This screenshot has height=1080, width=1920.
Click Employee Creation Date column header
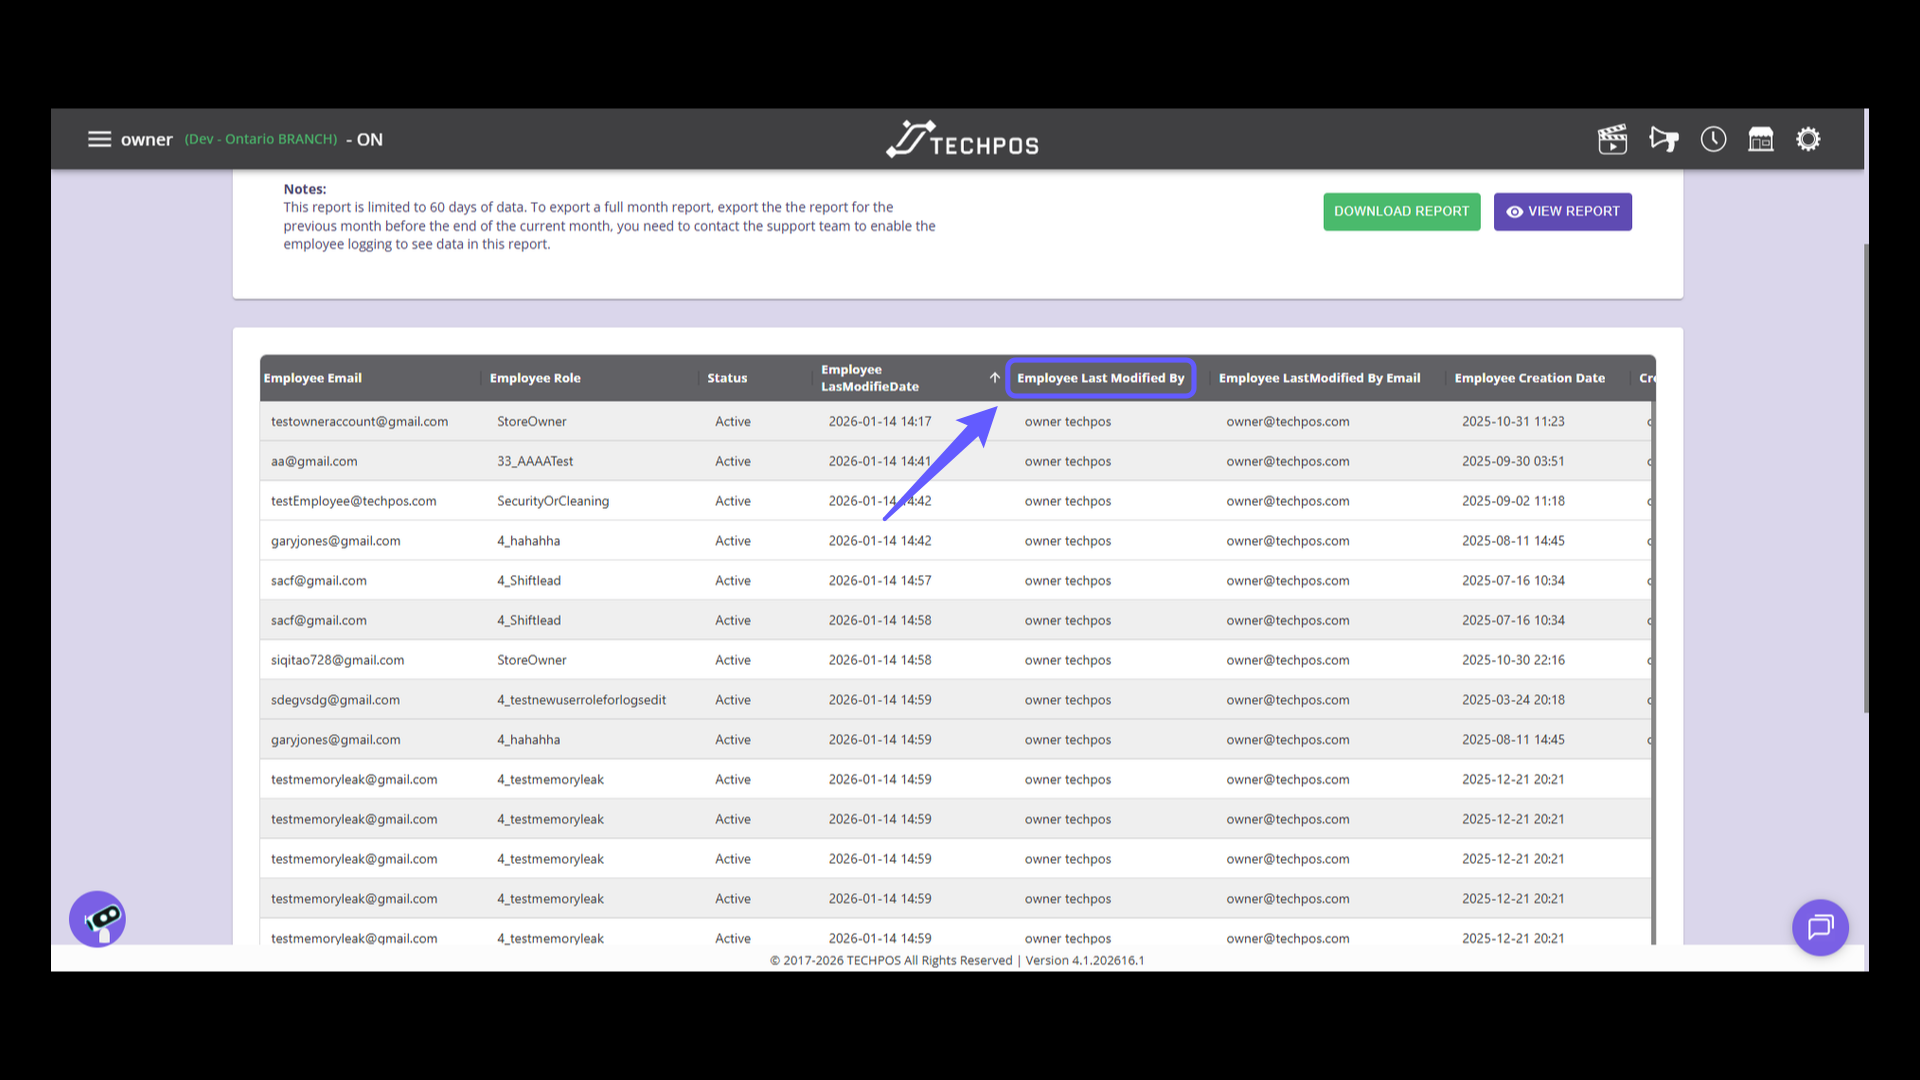pyautogui.click(x=1529, y=378)
